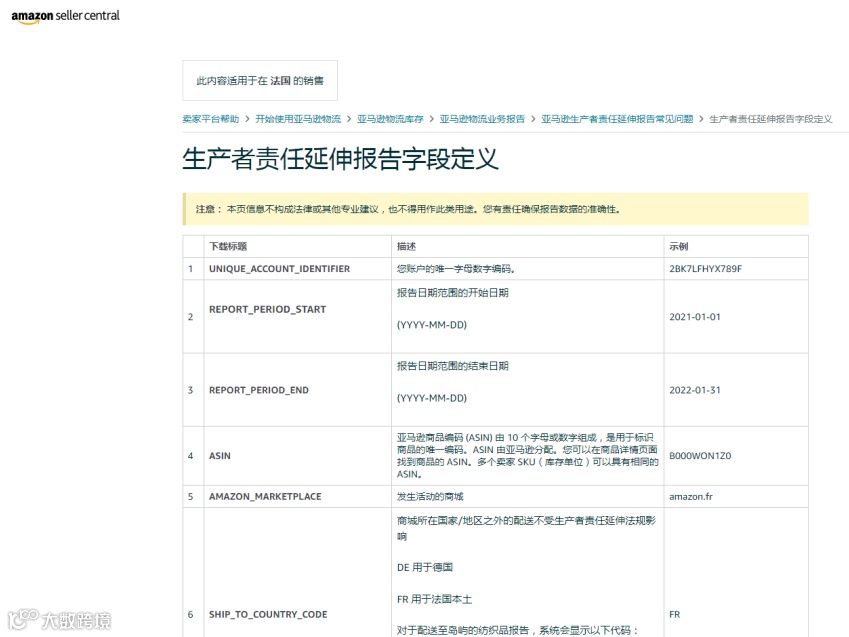Image resolution: width=849 pixels, height=637 pixels.
Task: Select SHIP_TO_COUNTRY_CODE cell
Action: [x=268, y=614]
